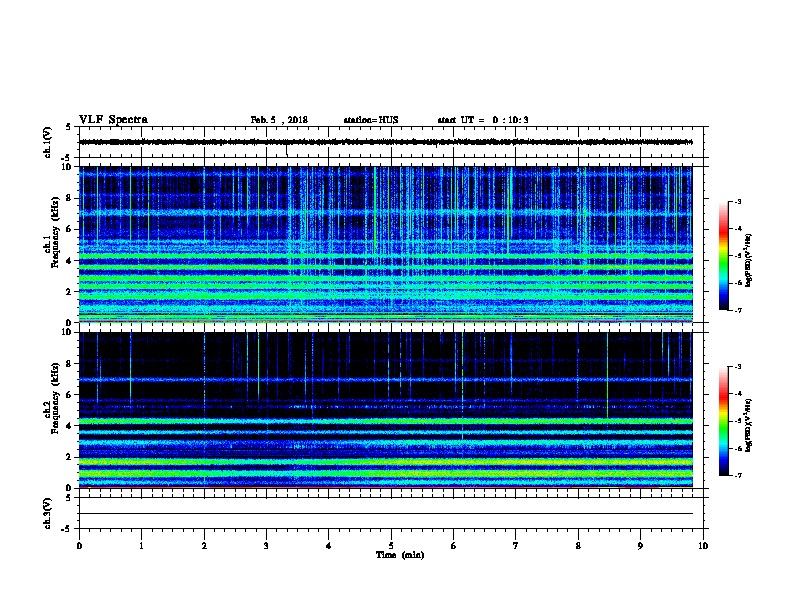This screenshot has width=792, height=612.
Task: Select the "ch.1(V)" waveform axis label
Action: (48, 142)
